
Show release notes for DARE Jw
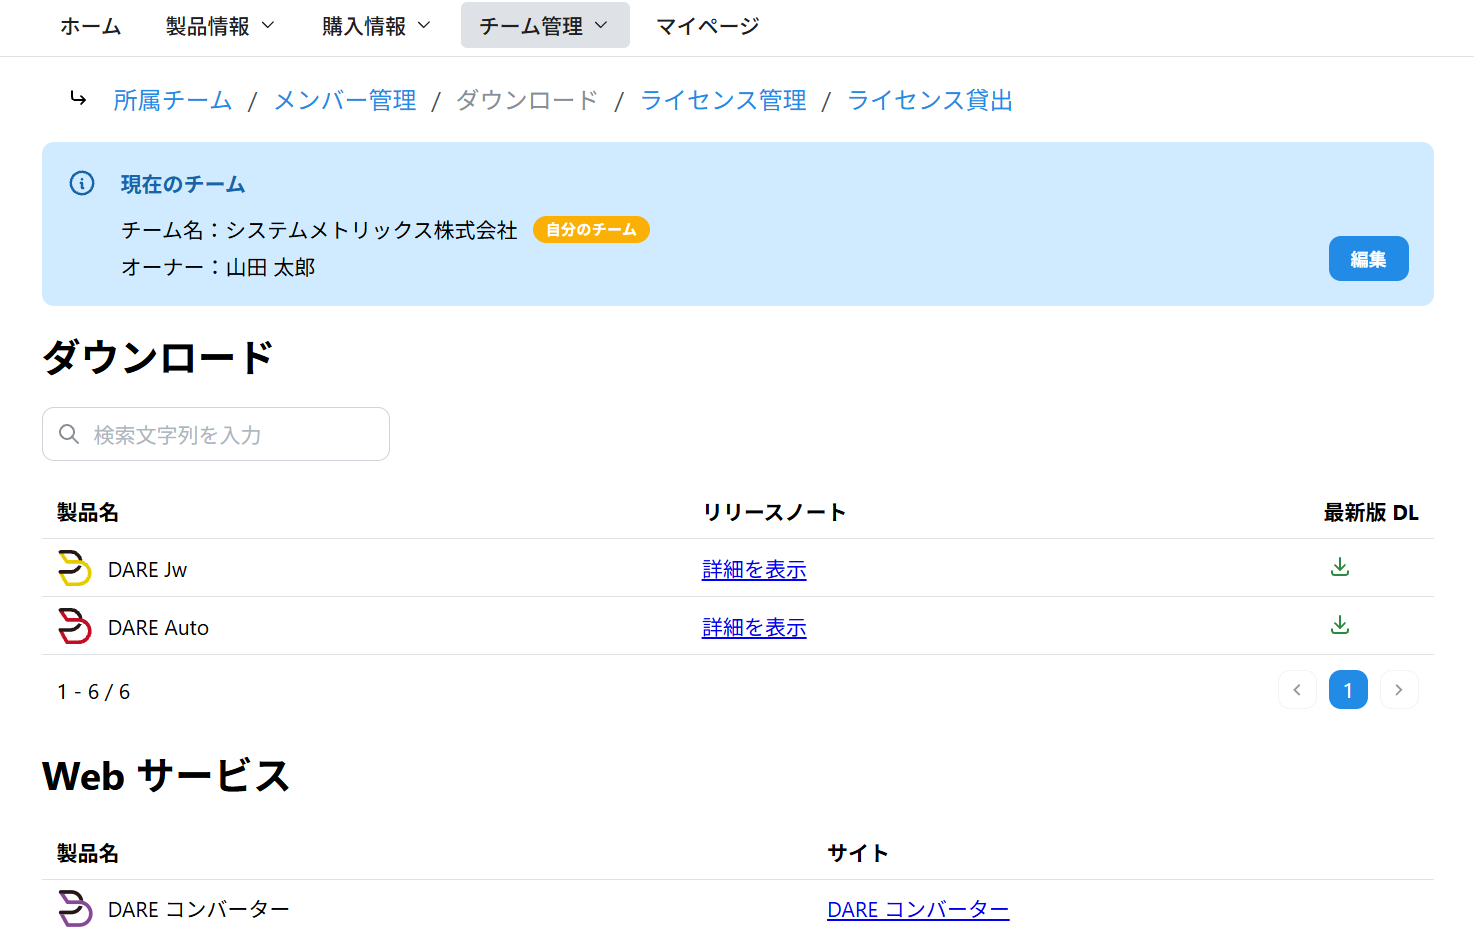coord(754,569)
